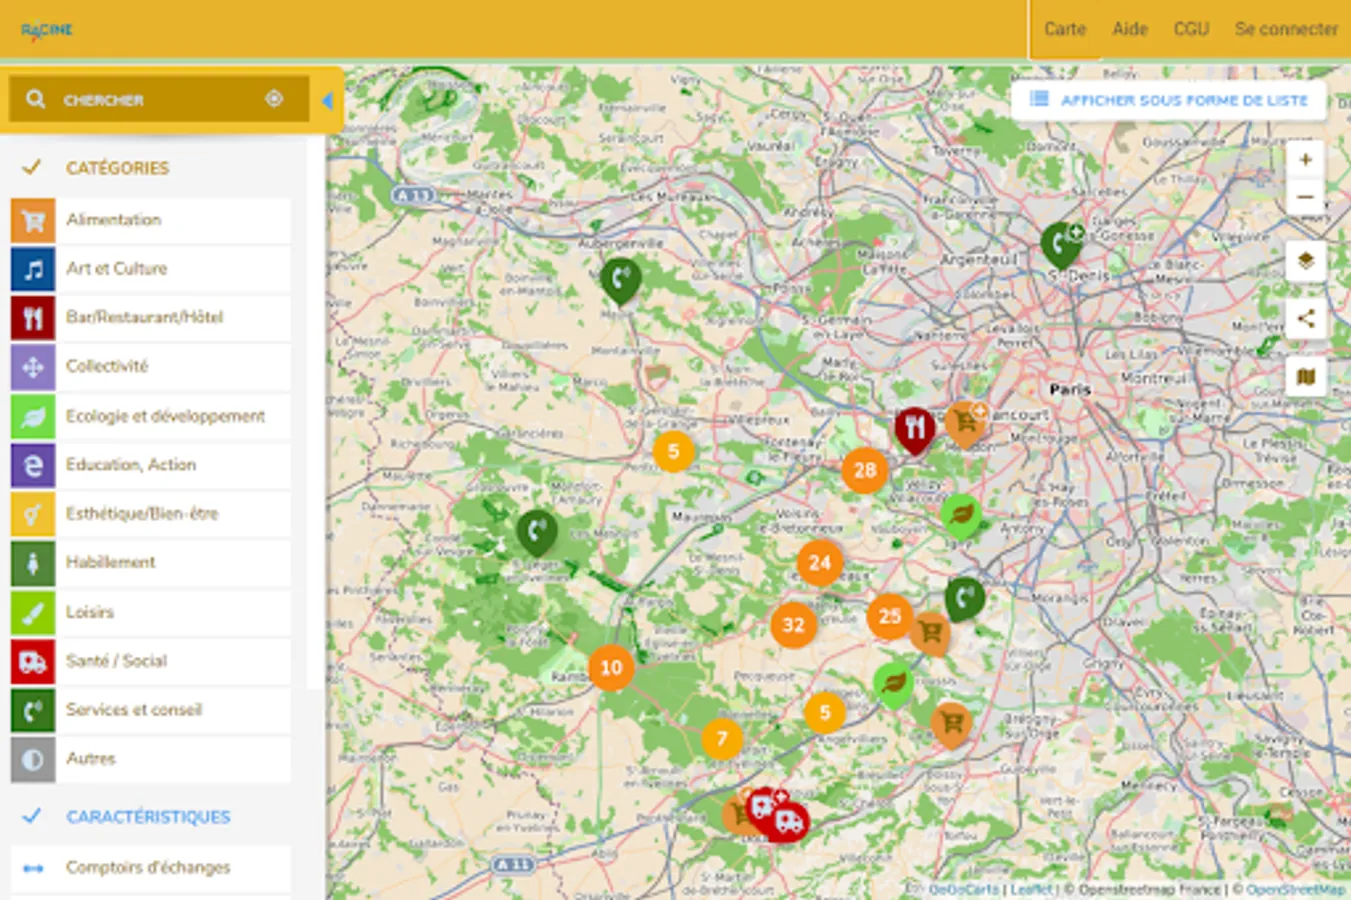Toggle the Services et conseil category filter

(x=151, y=710)
